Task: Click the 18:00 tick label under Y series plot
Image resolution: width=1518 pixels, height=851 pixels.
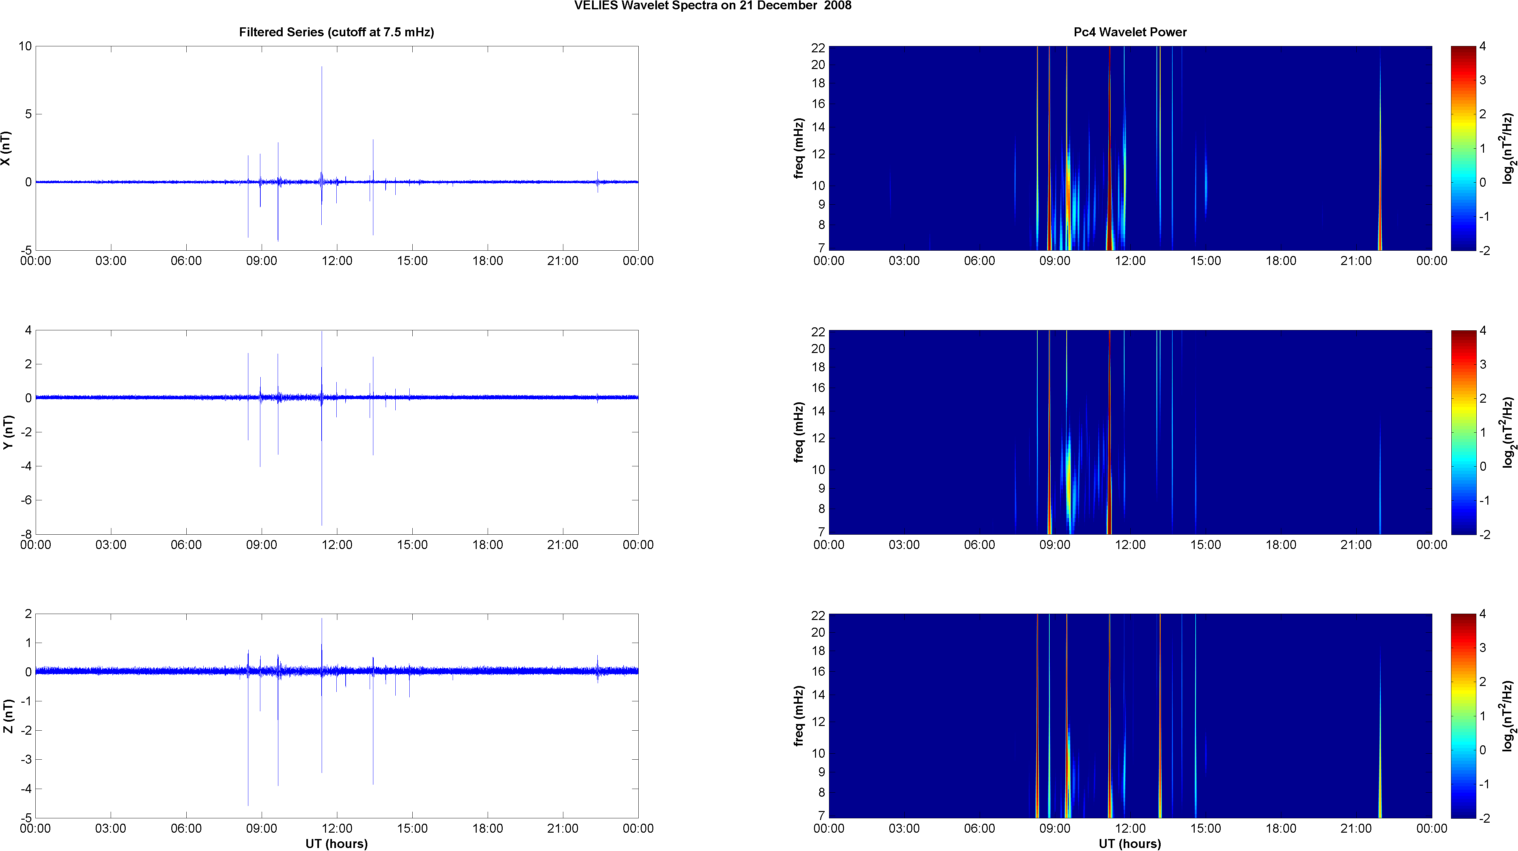Action: tap(487, 545)
